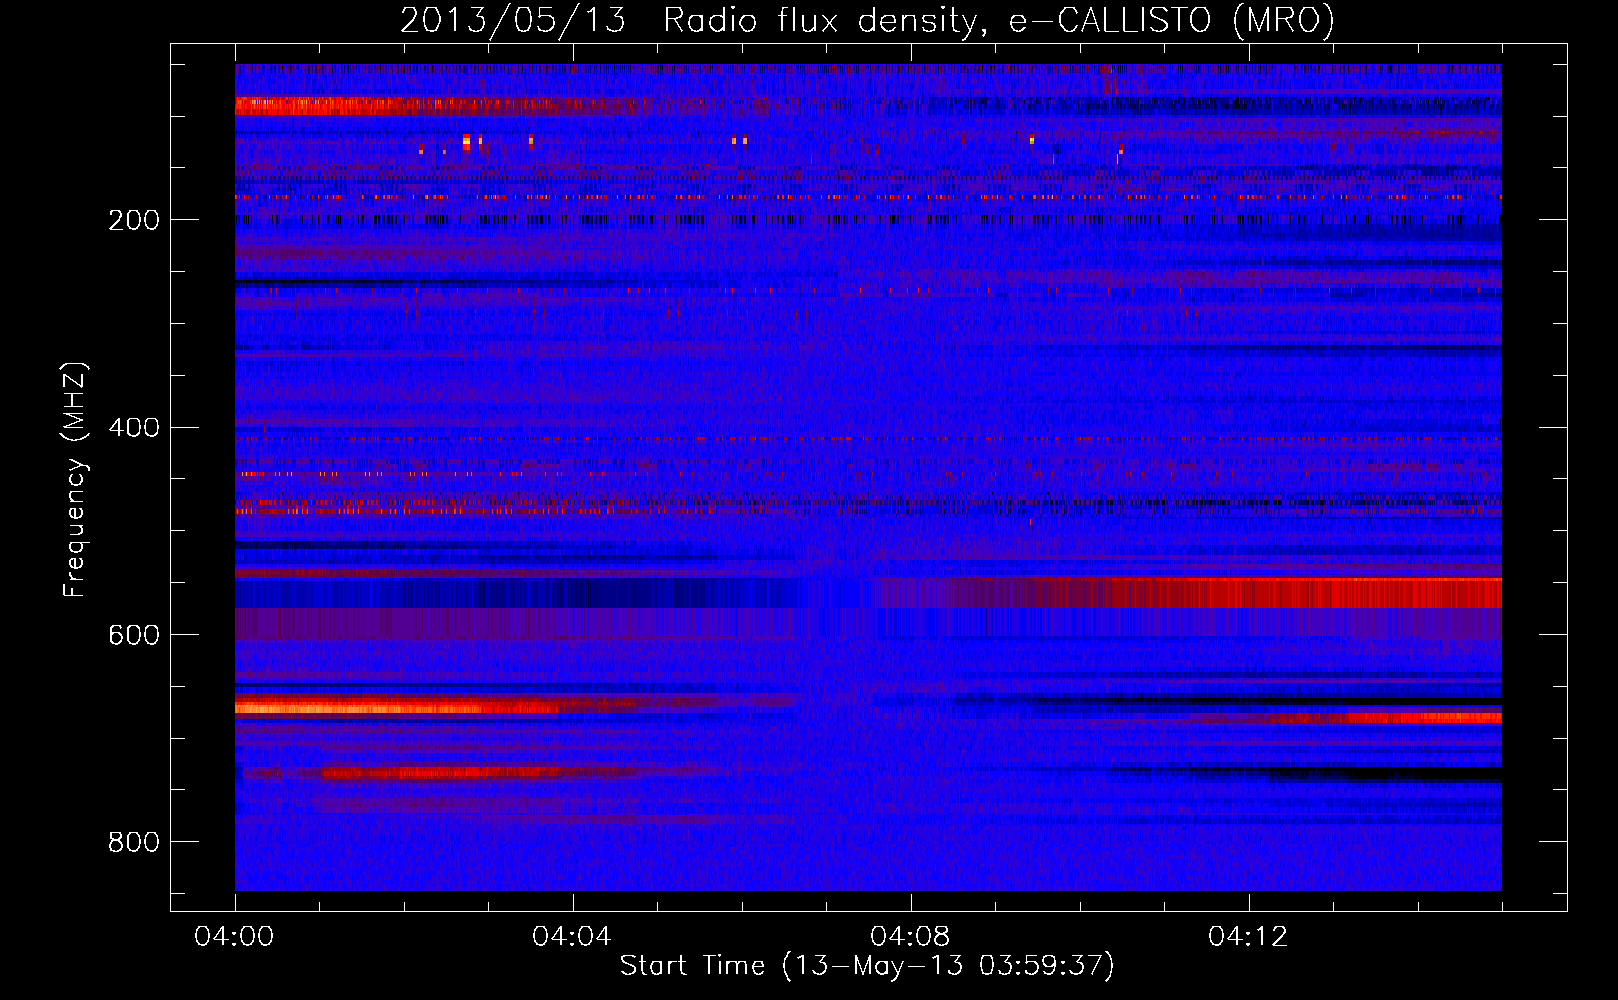Screen dimensions: 1618x1000
Task: Click the 600 frequency tick label
Action: [134, 636]
